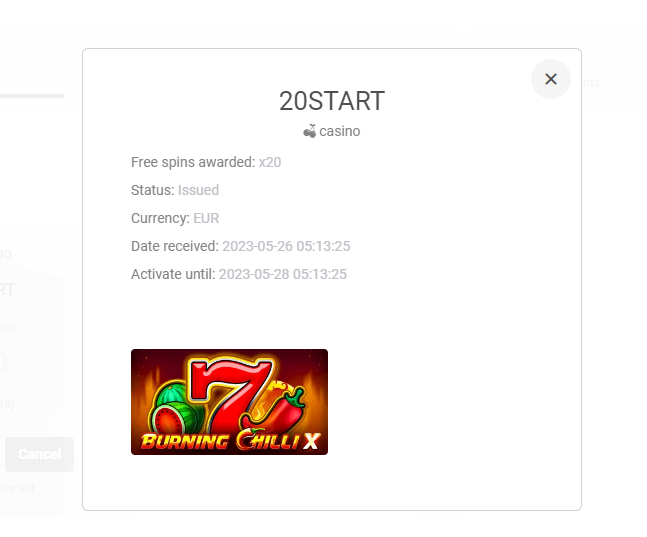The image size is (647, 537).
Task: Click the 'Free spins awarded' label
Action: point(193,162)
